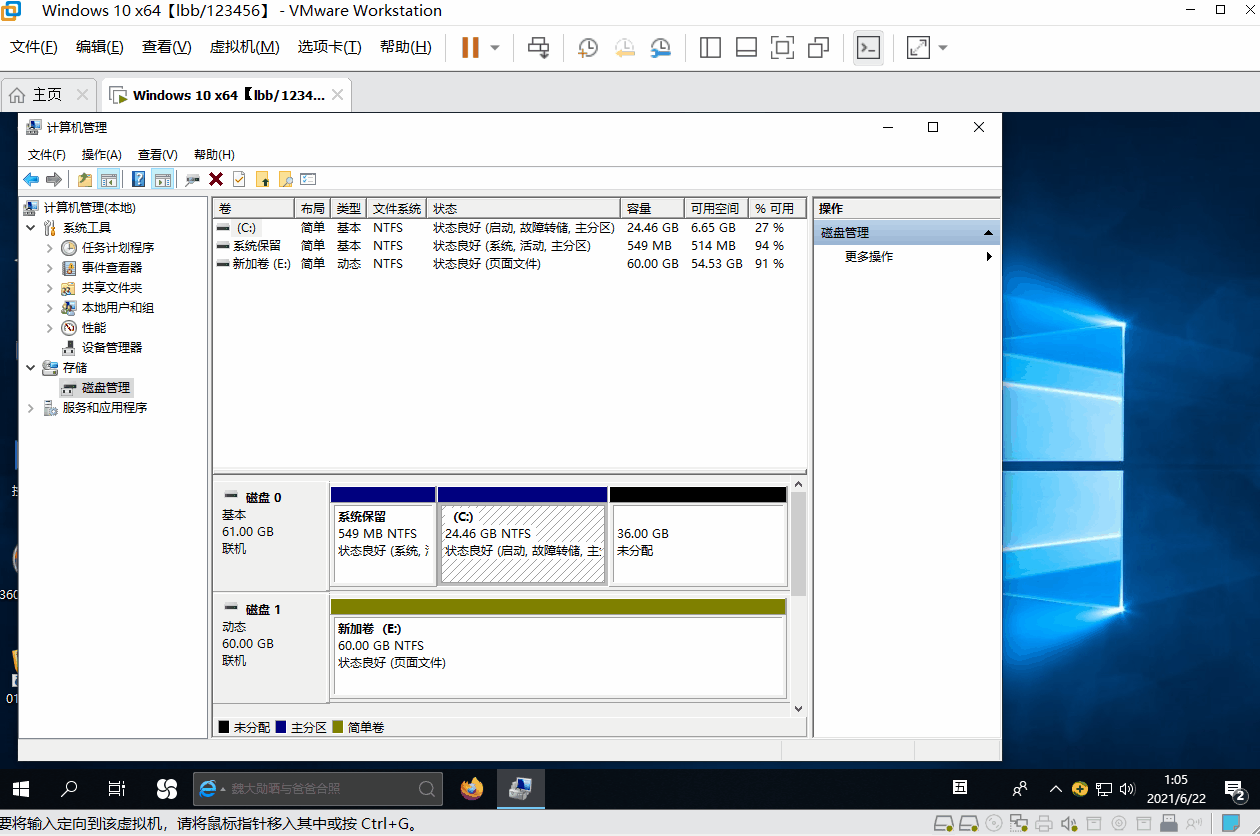Expand the 共享文件夹 tree node
Viewport: 1260px width, 836px height.
(x=50, y=288)
